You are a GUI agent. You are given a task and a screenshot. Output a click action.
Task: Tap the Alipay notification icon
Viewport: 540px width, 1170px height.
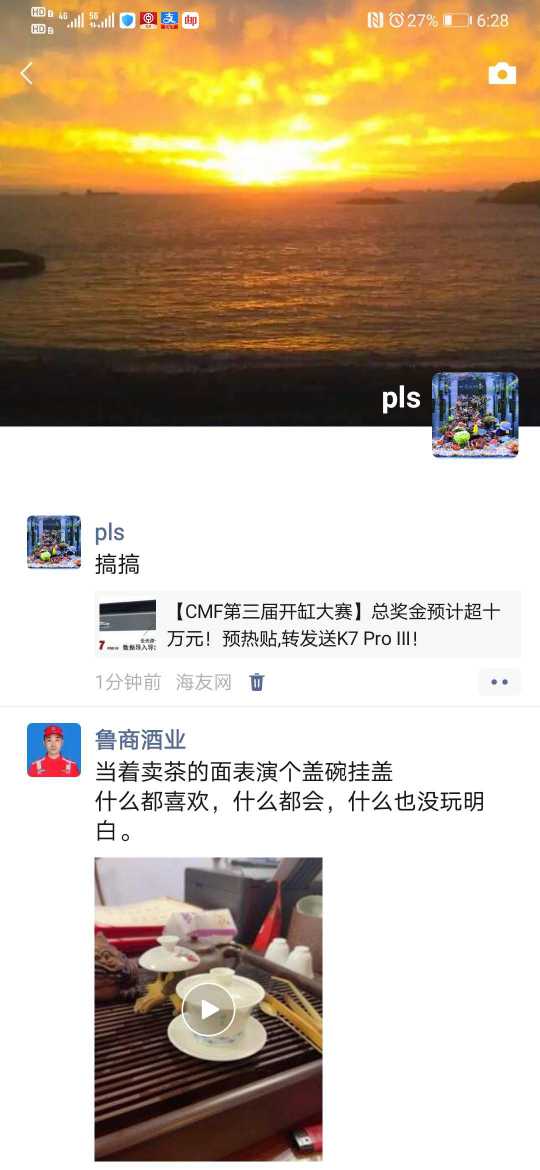(169, 20)
